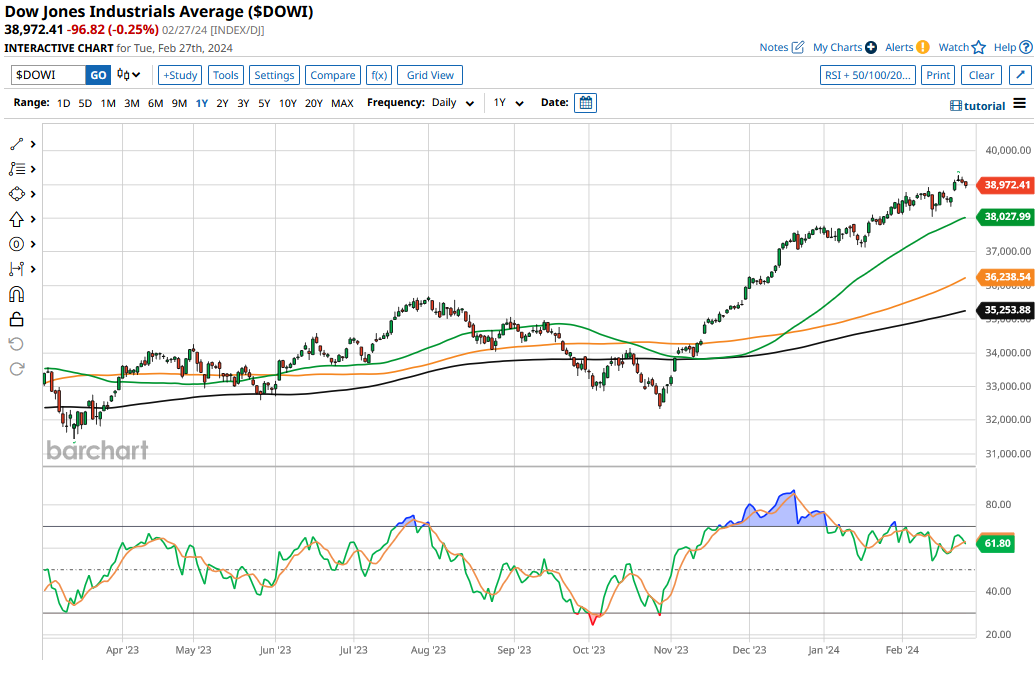This screenshot has height=677, width=1036.
Task: Select the line drawing tool
Action: [x=16, y=144]
